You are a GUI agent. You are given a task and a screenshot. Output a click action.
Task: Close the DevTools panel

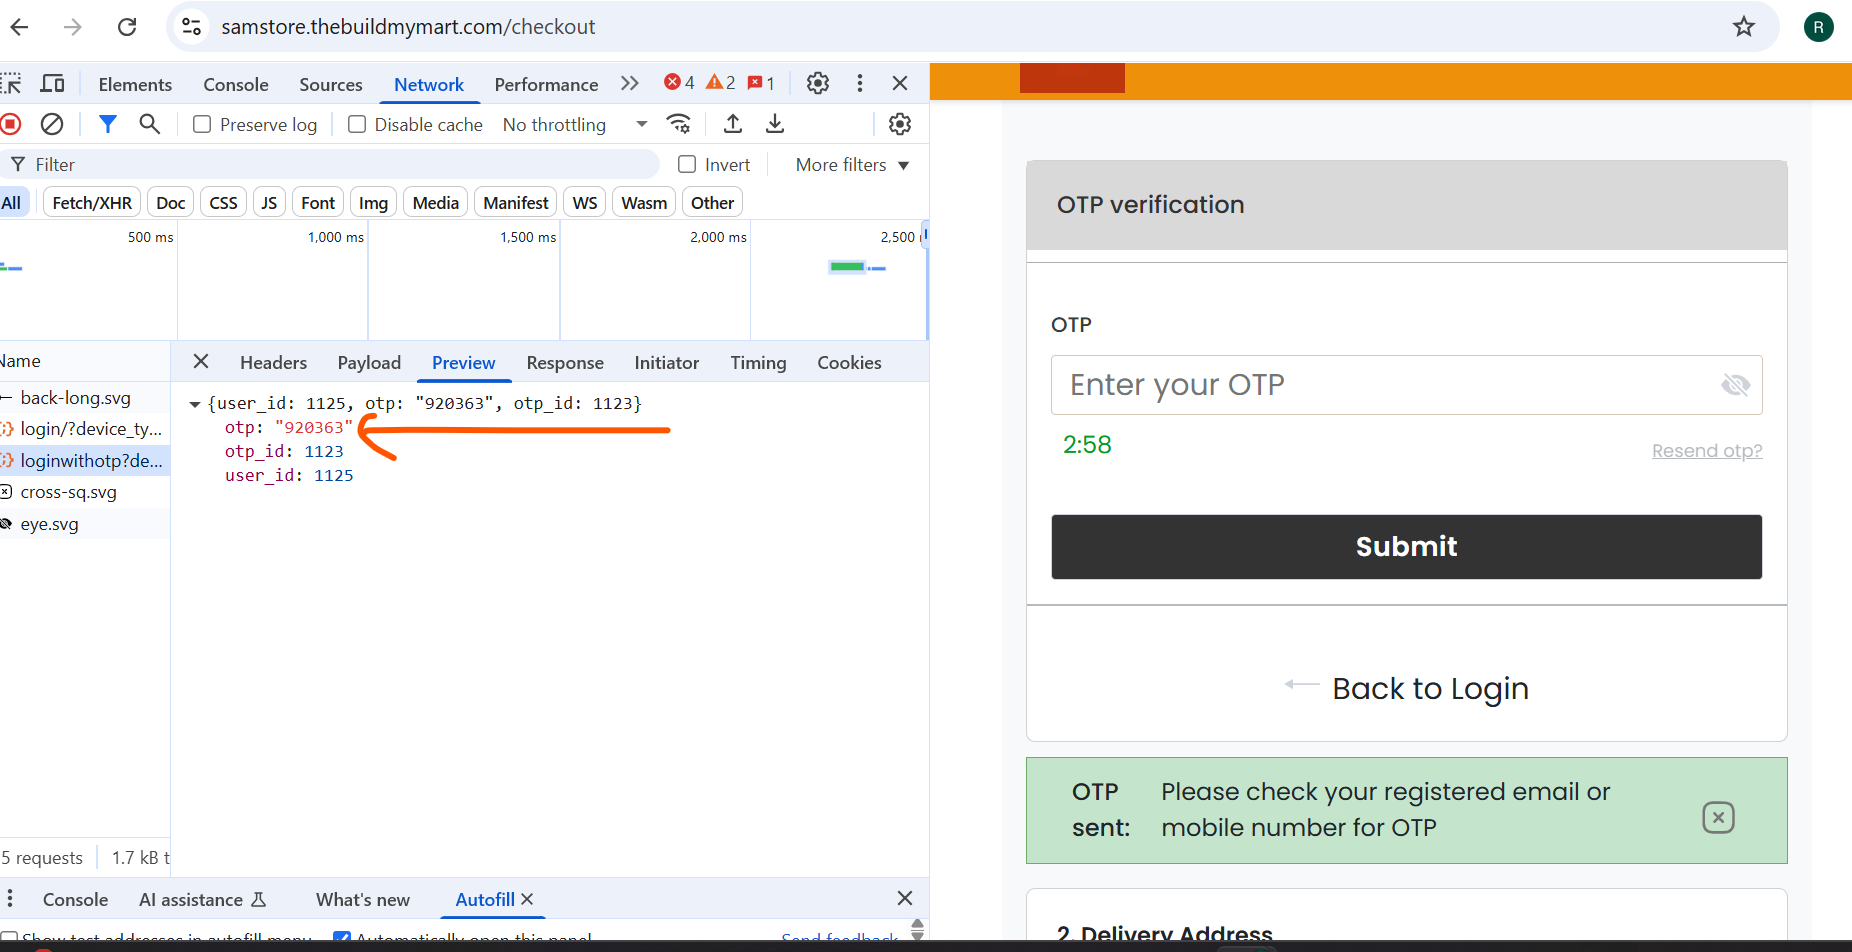(x=900, y=83)
